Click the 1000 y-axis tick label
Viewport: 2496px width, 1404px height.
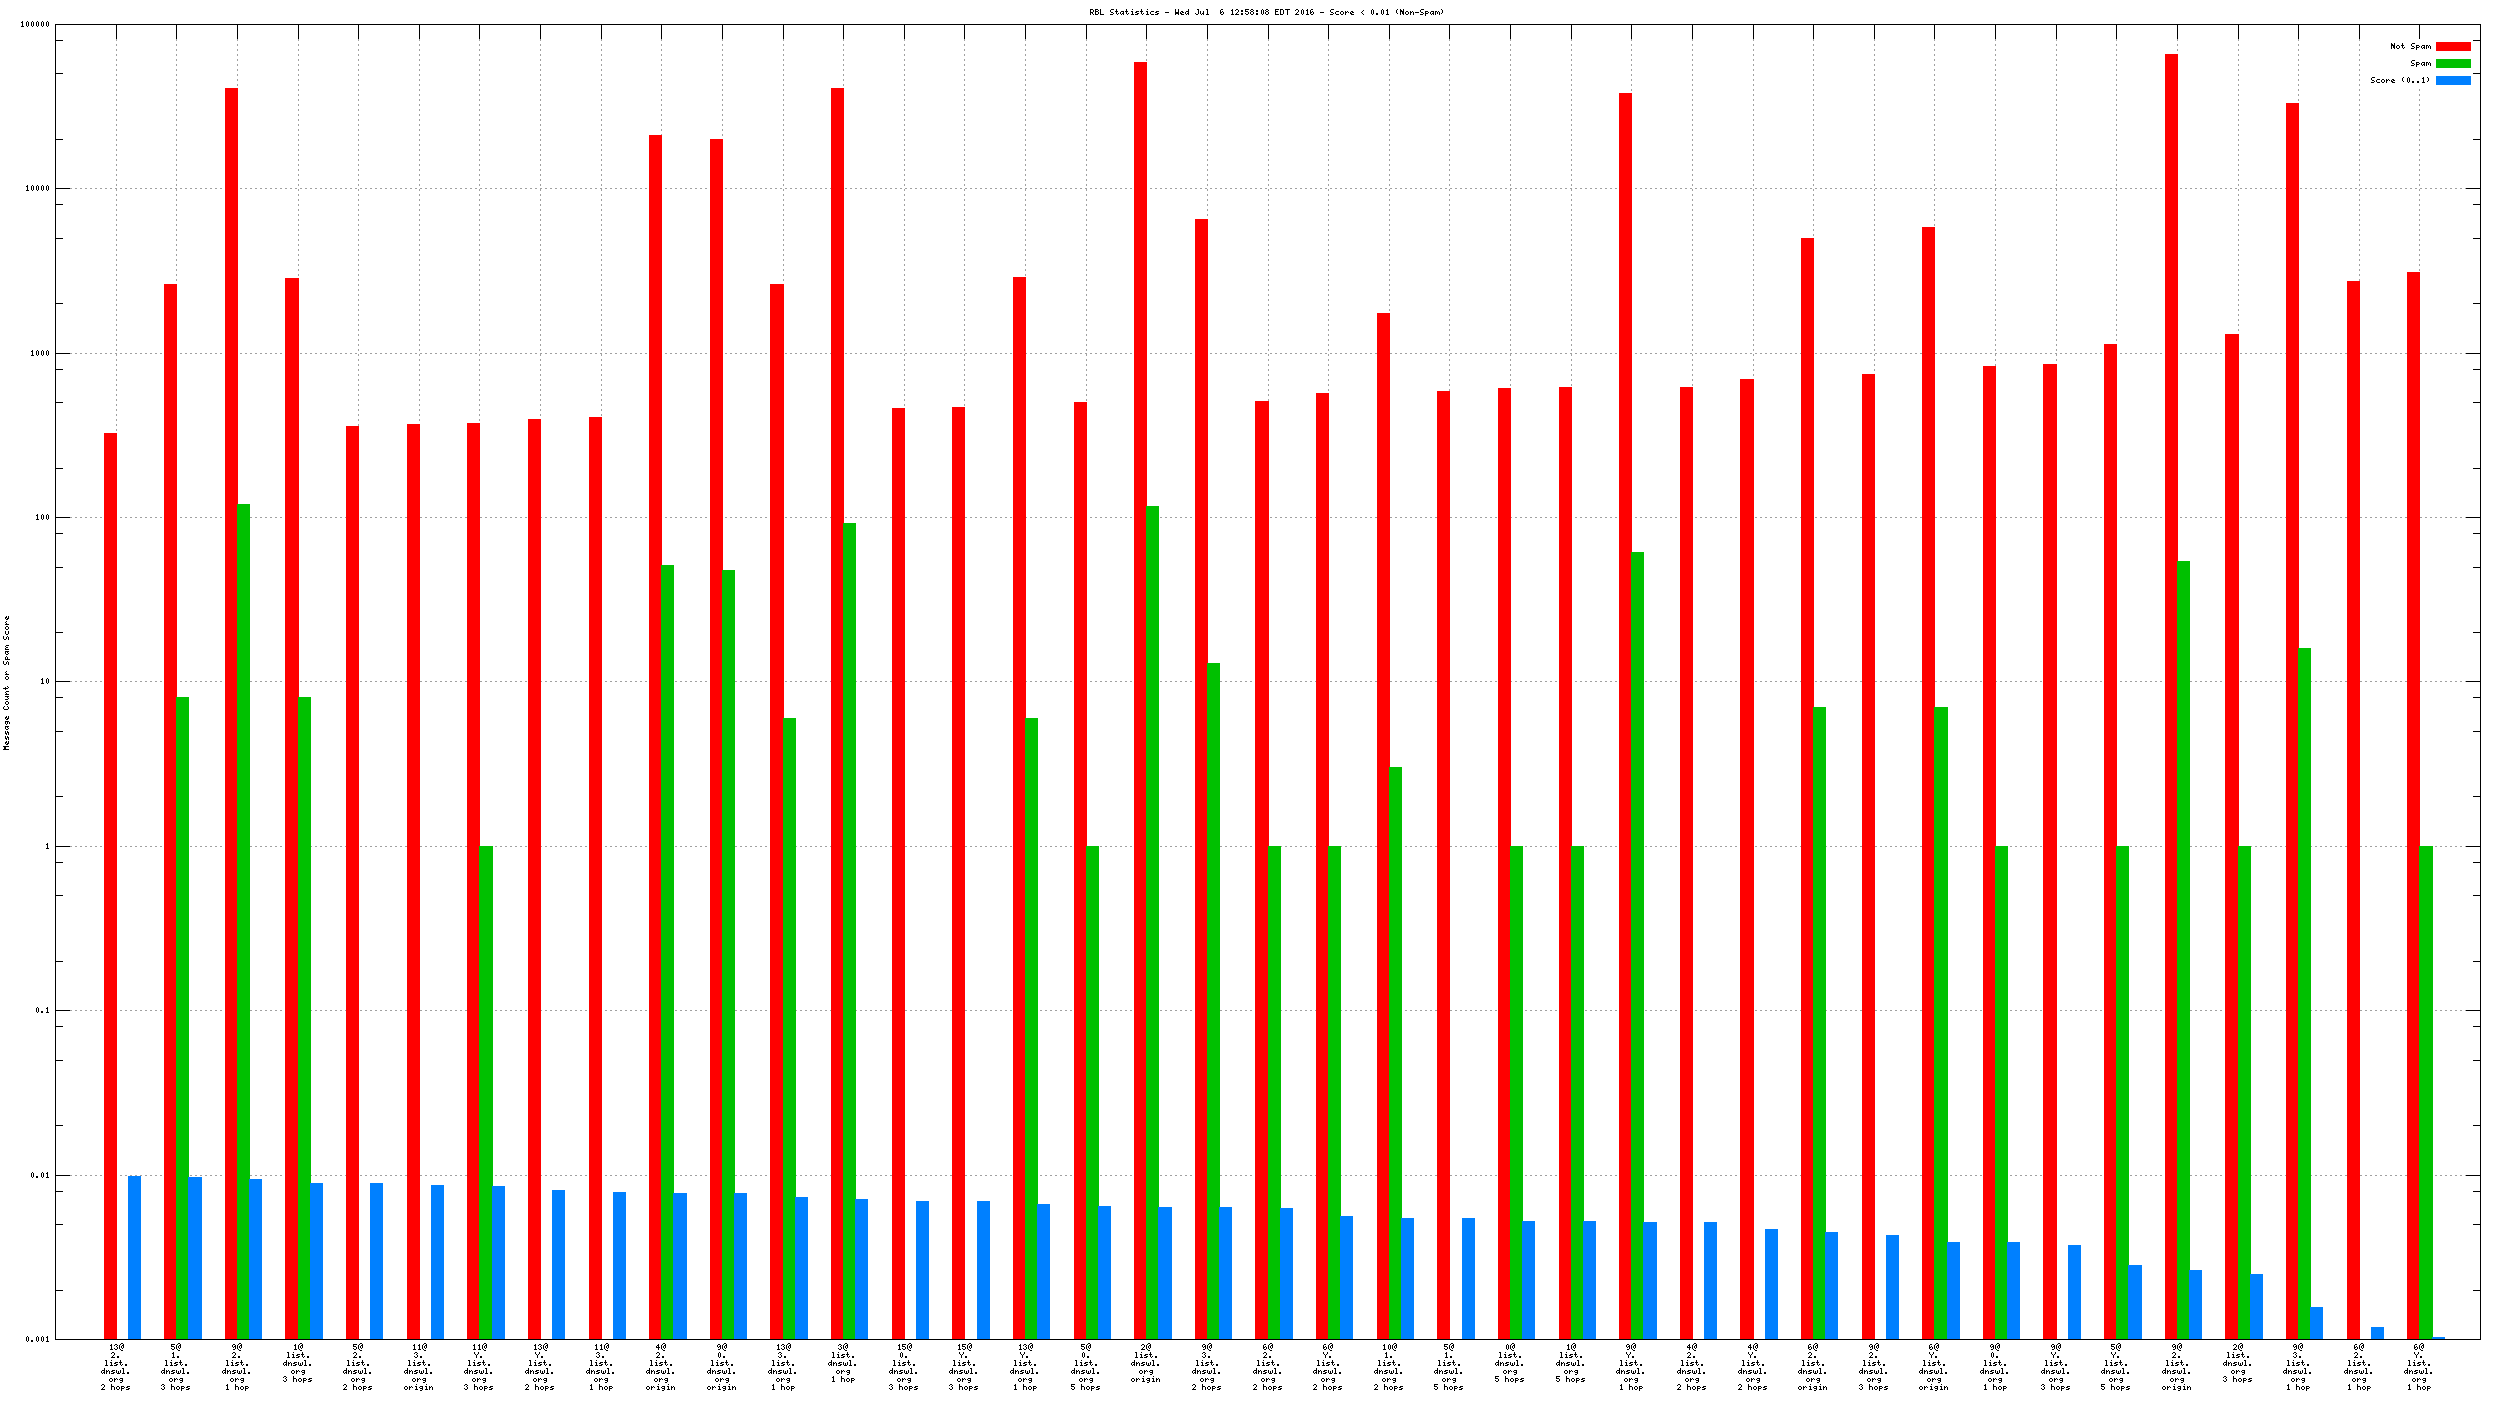pyautogui.click(x=39, y=354)
